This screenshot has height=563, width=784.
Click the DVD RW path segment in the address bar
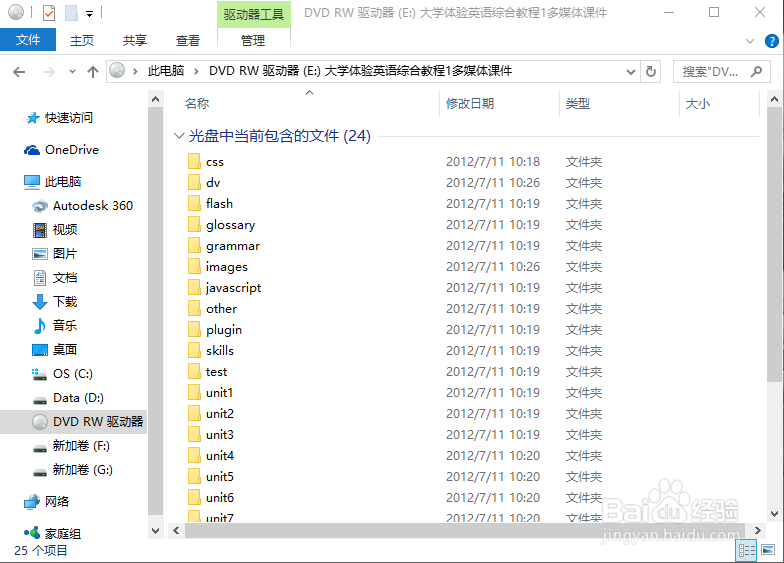tap(360, 71)
